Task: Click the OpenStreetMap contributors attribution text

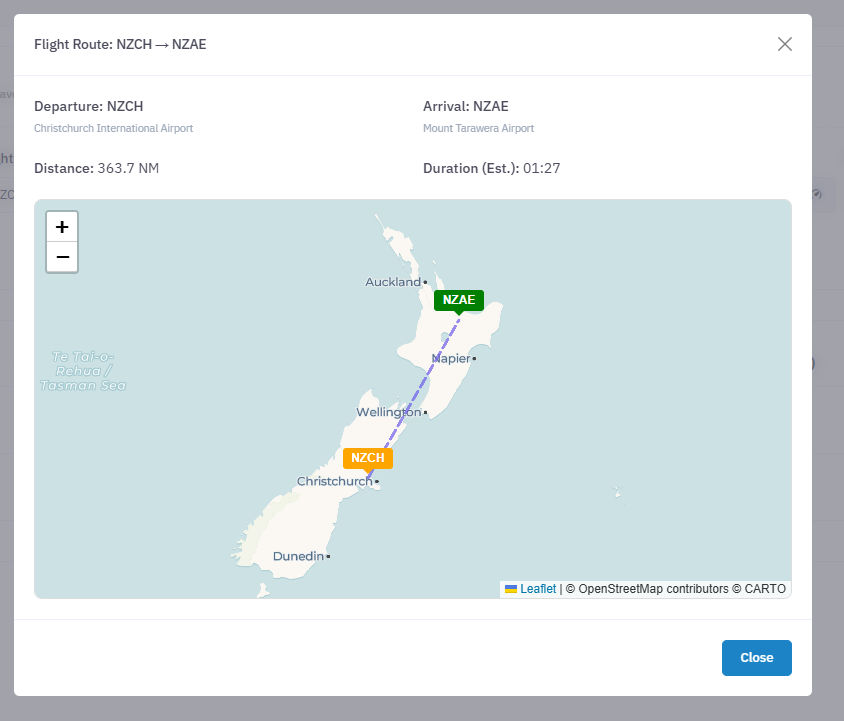Action: coord(653,589)
